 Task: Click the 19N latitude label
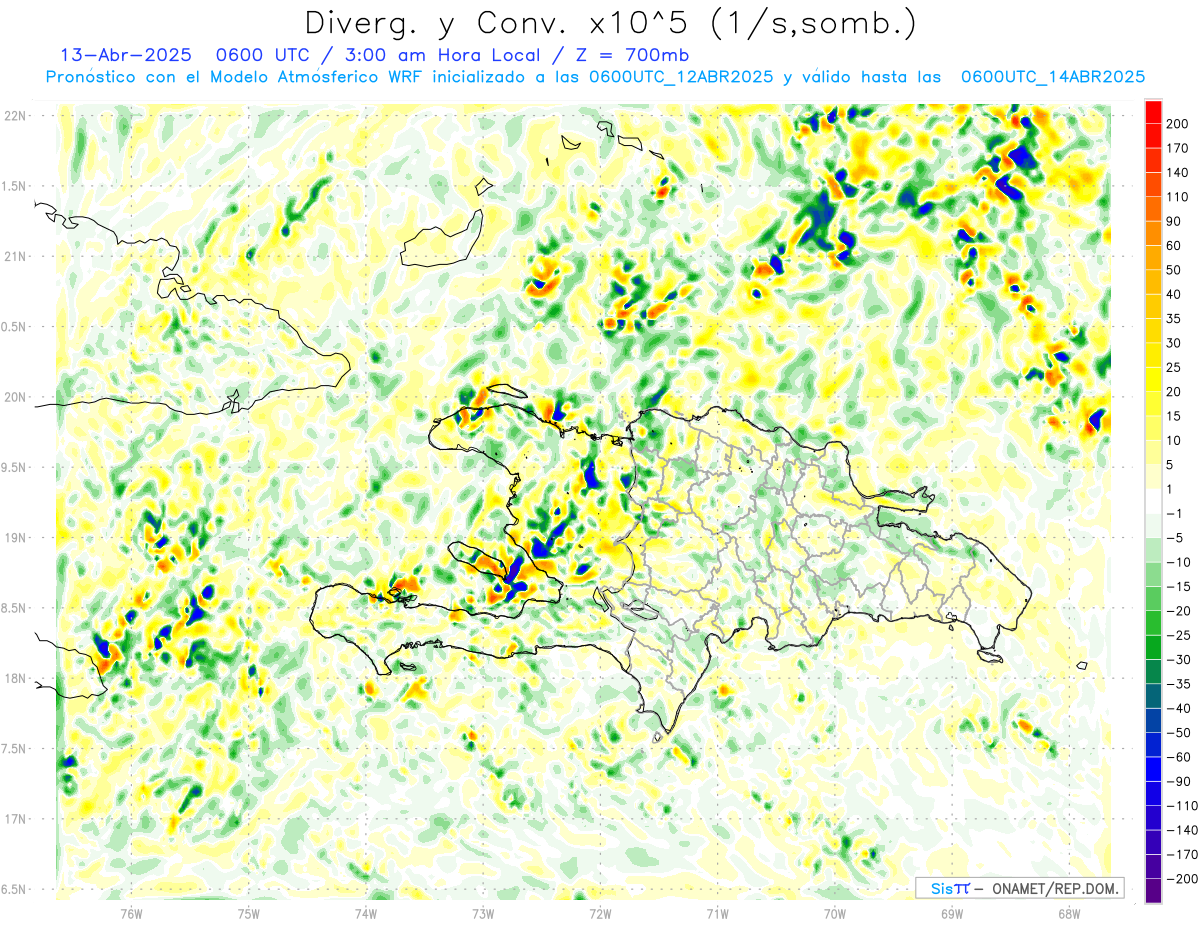tap(15, 537)
